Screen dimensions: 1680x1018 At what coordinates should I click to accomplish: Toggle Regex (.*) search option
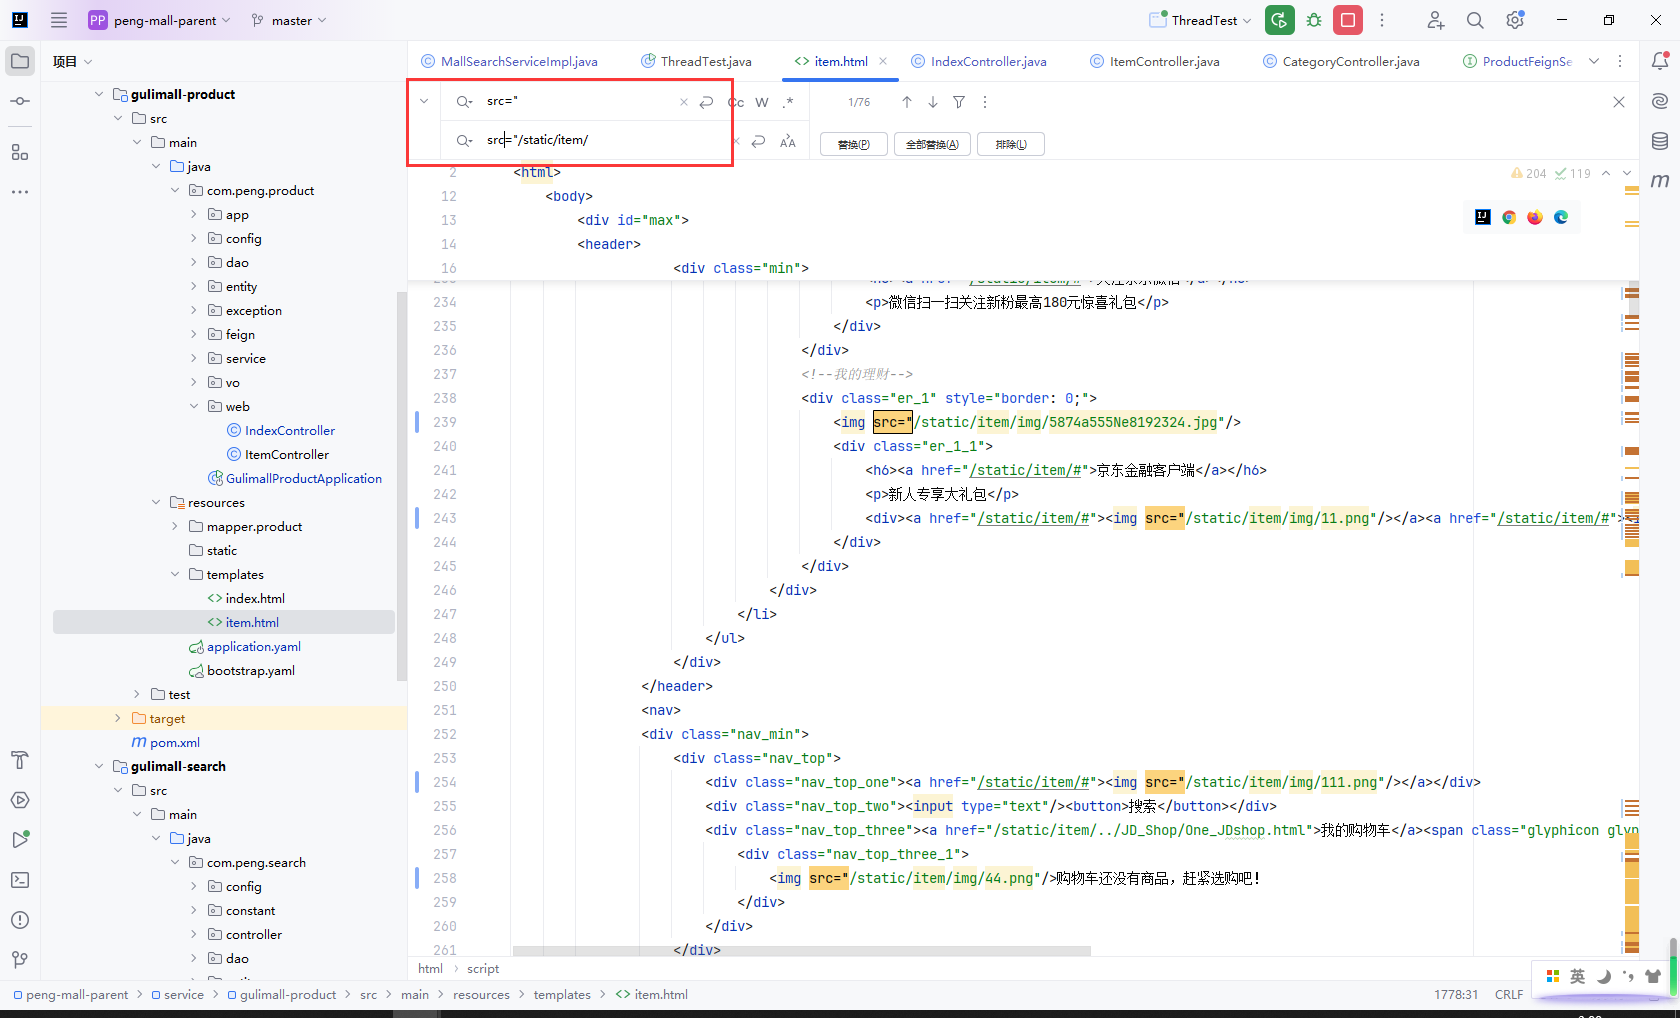788,102
